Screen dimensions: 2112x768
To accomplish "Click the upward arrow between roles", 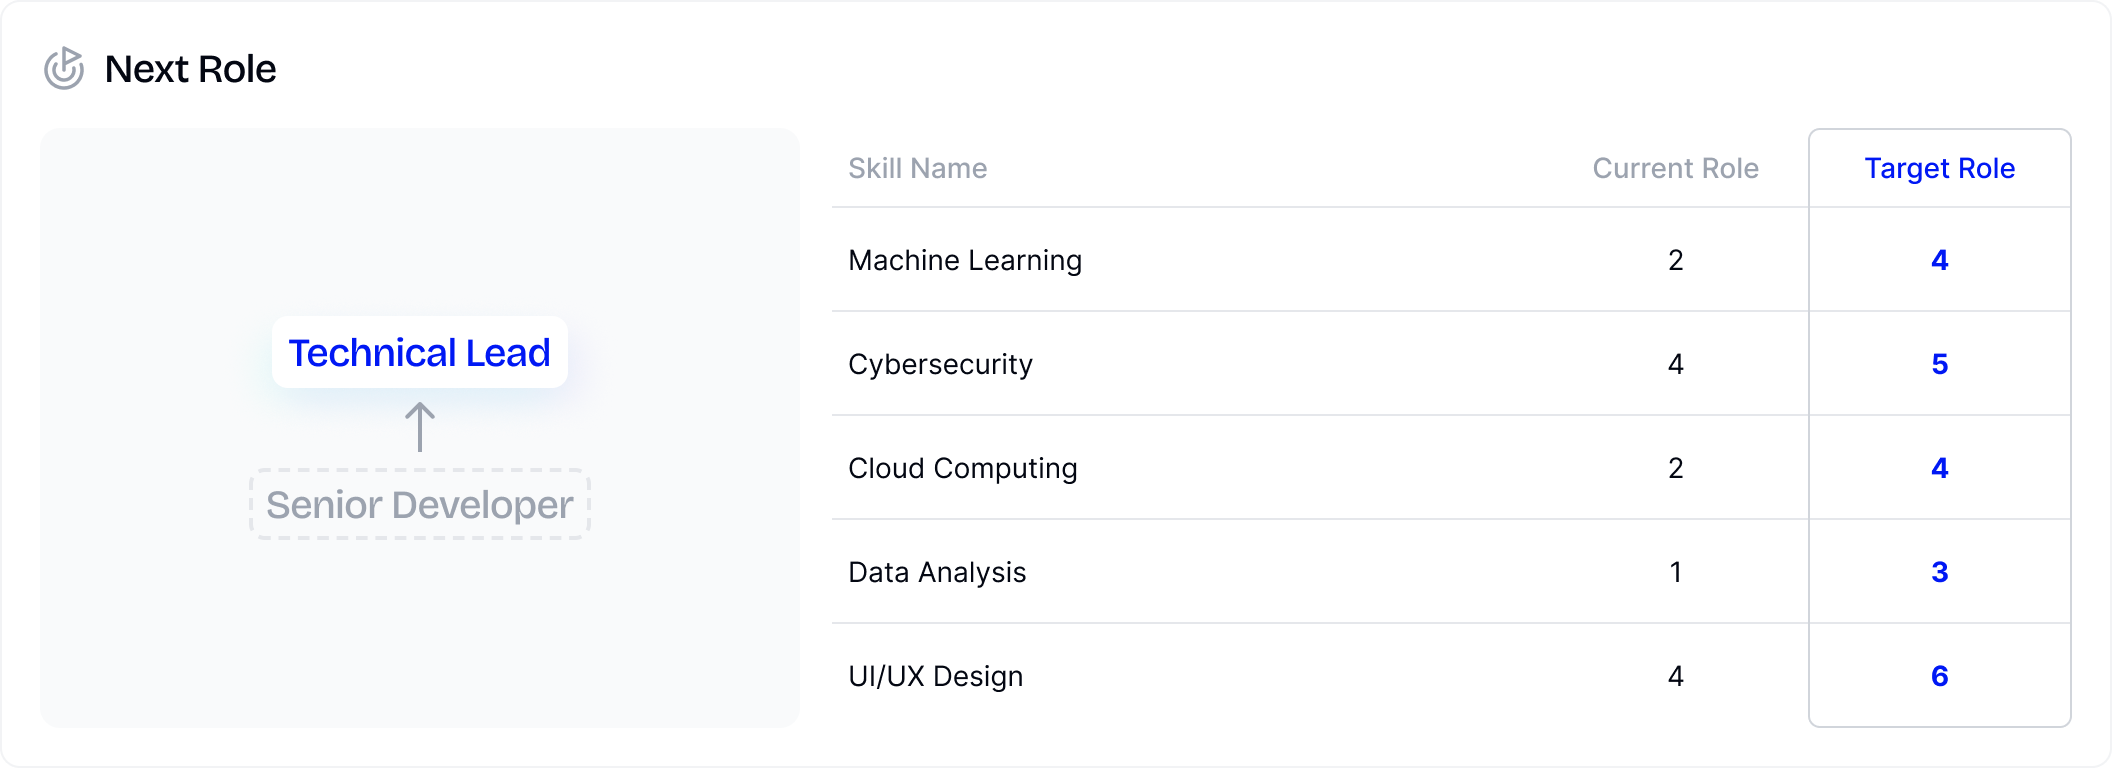I will pos(420,427).
